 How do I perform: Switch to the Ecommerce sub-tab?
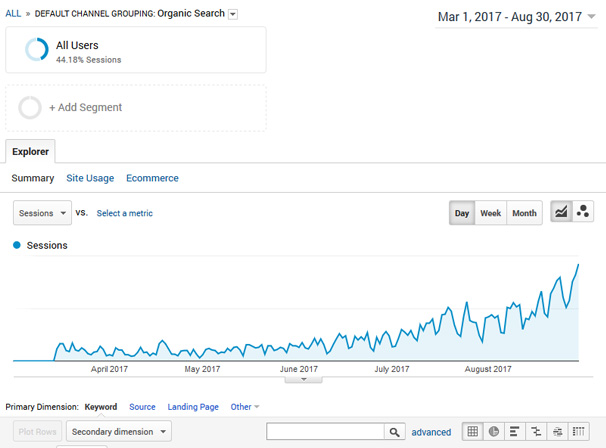coord(152,178)
